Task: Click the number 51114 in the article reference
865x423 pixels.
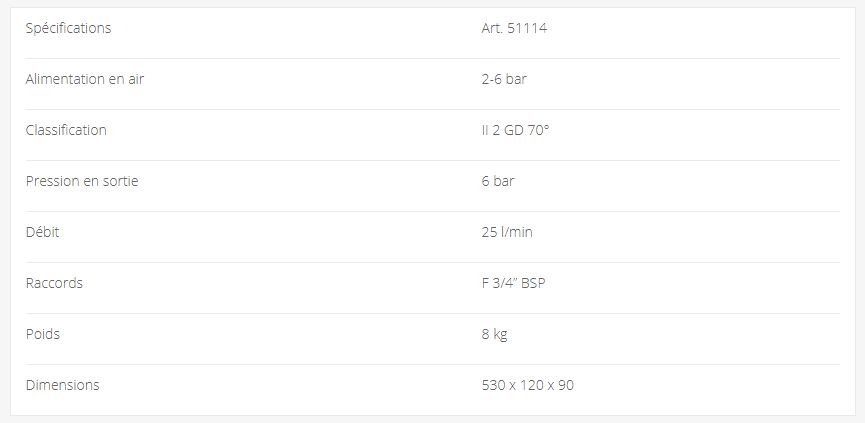Action: (526, 28)
